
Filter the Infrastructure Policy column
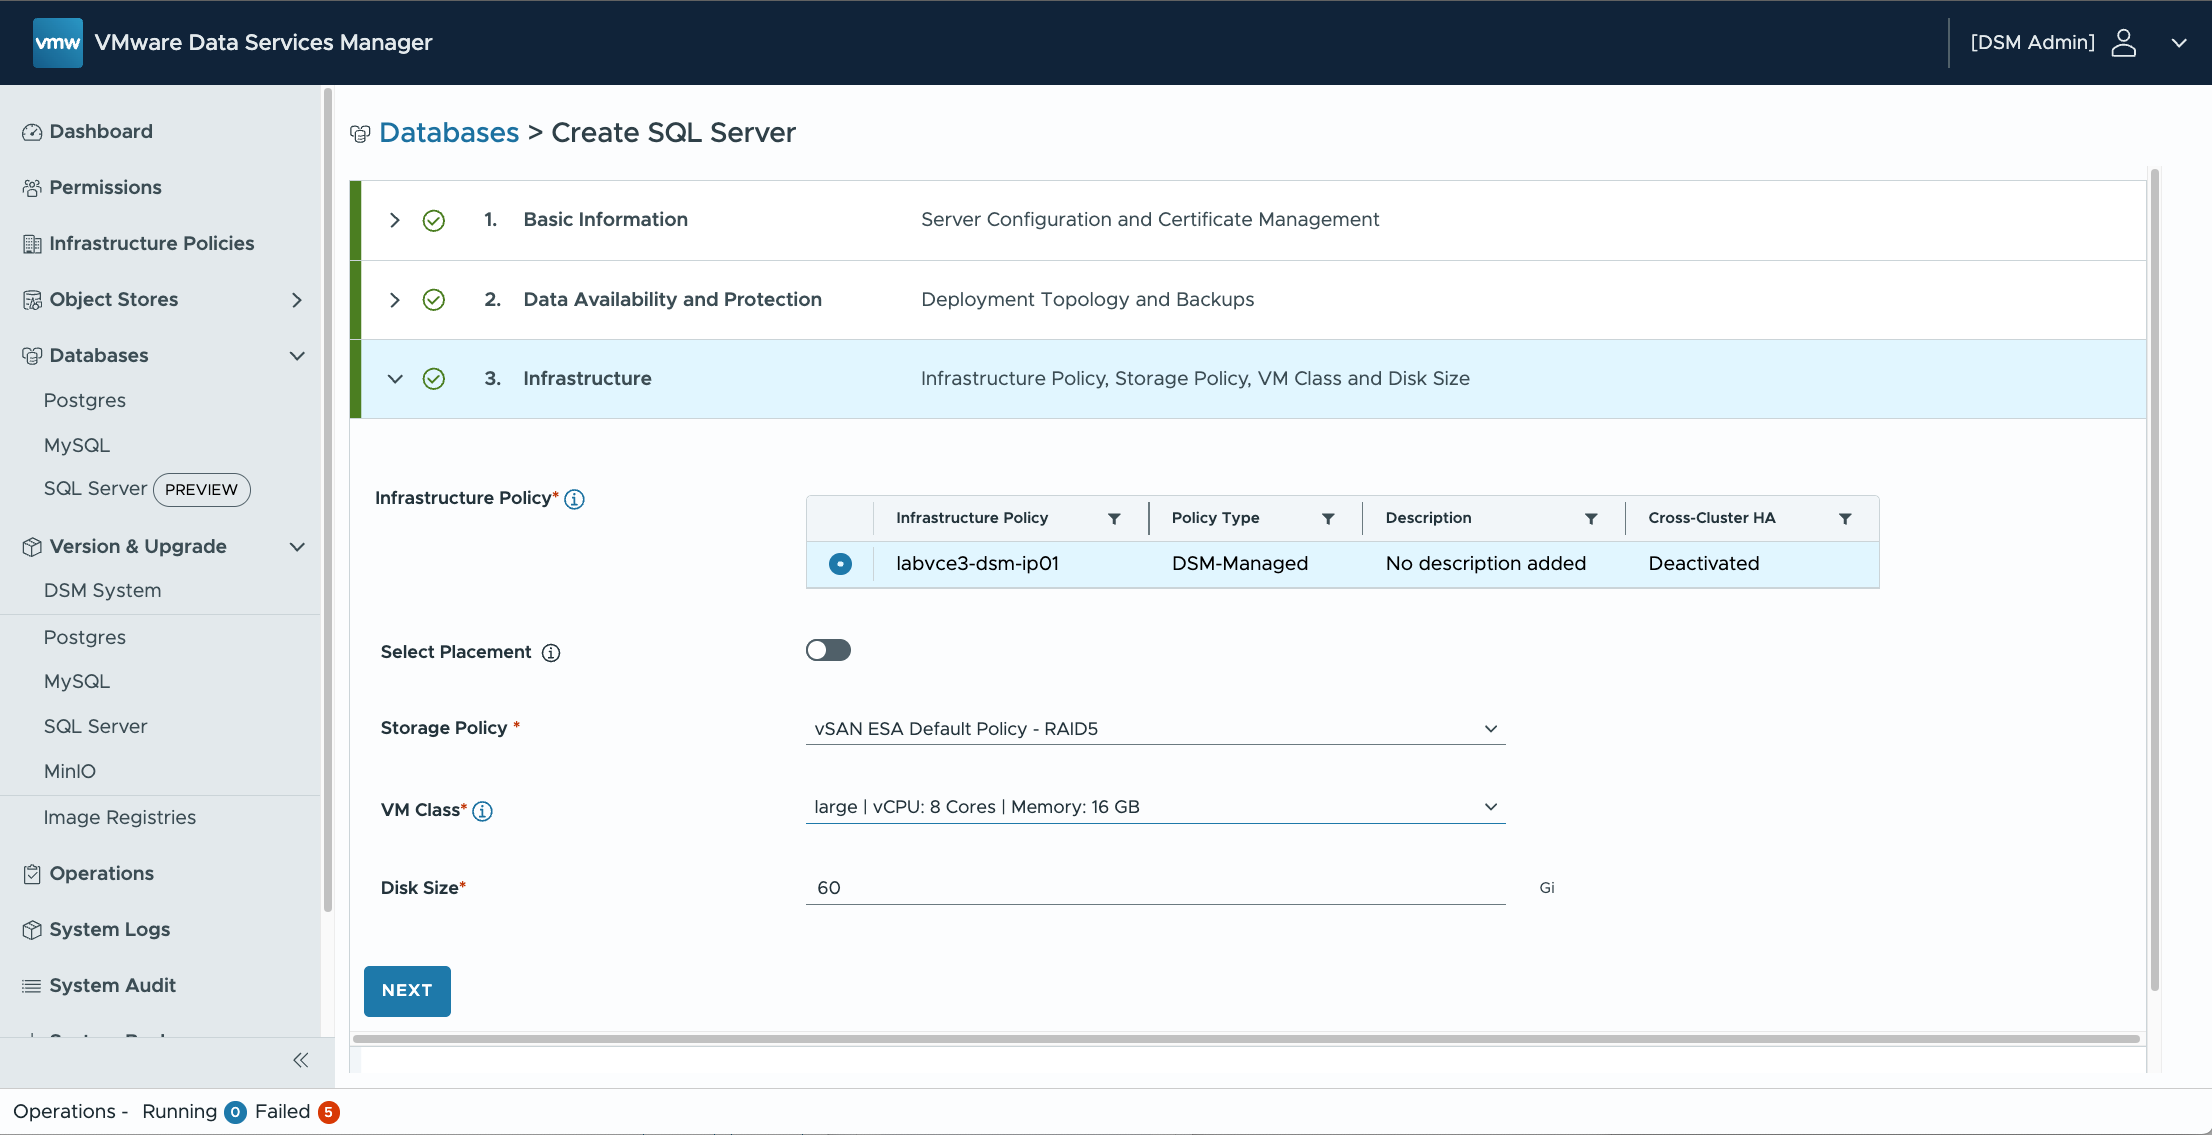point(1114,518)
